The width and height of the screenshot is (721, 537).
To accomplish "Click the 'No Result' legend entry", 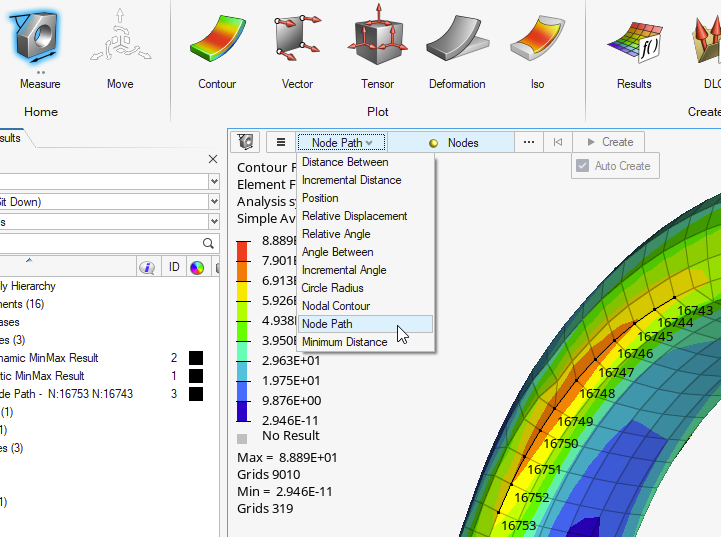I will (x=291, y=435).
